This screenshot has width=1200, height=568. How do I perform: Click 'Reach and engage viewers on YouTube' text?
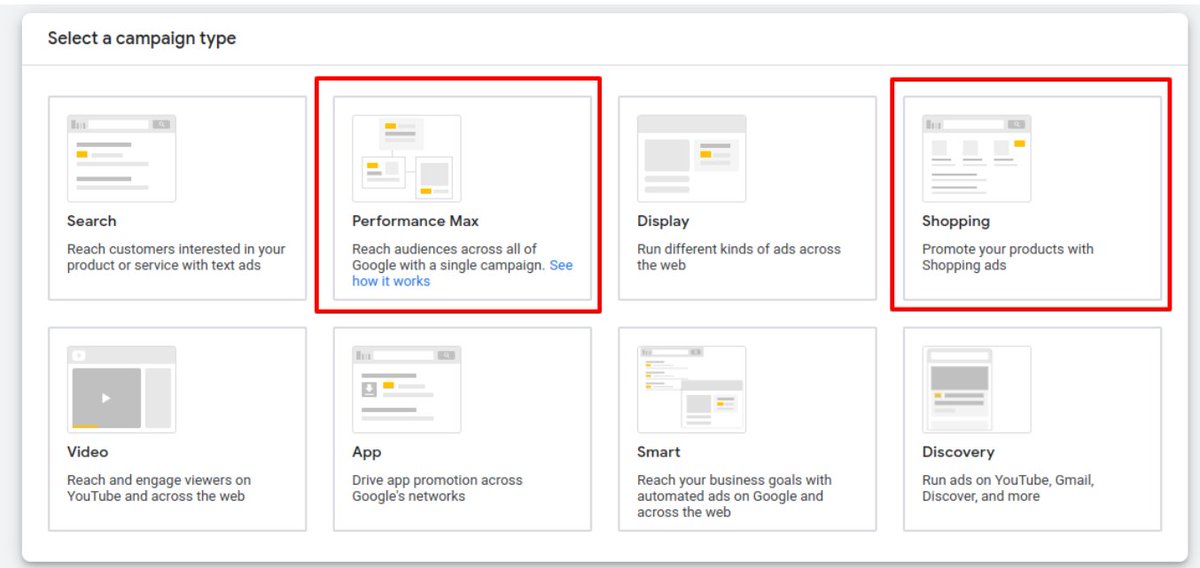[159, 488]
